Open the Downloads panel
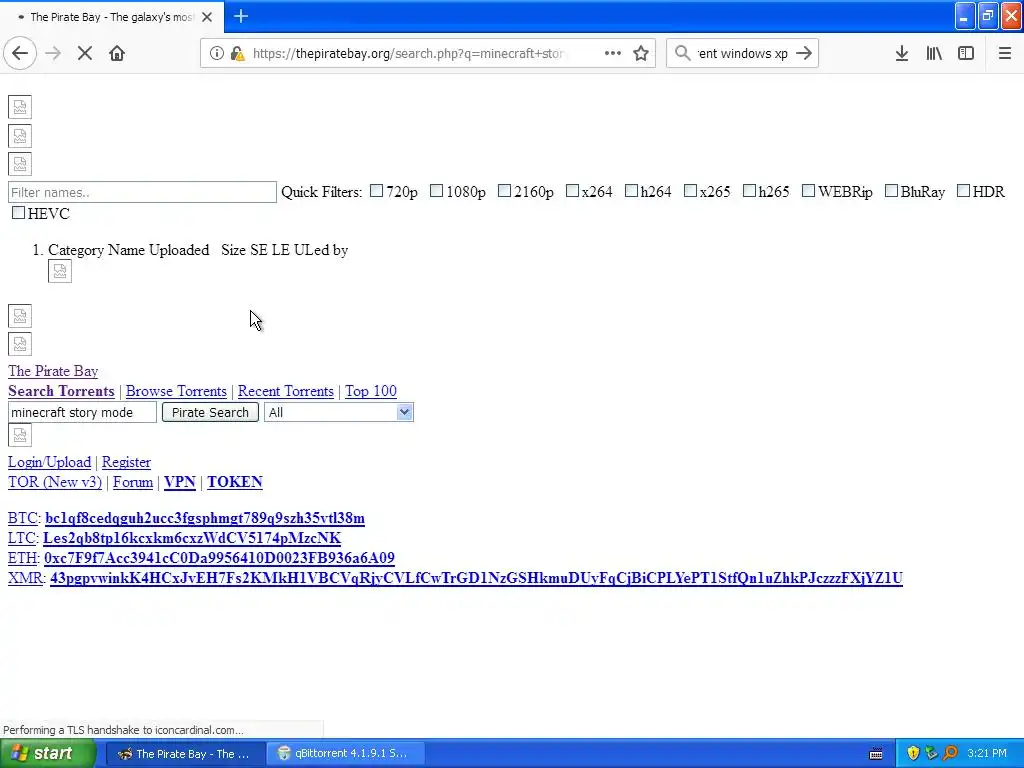Viewport: 1024px width, 768px height. (902, 54)
